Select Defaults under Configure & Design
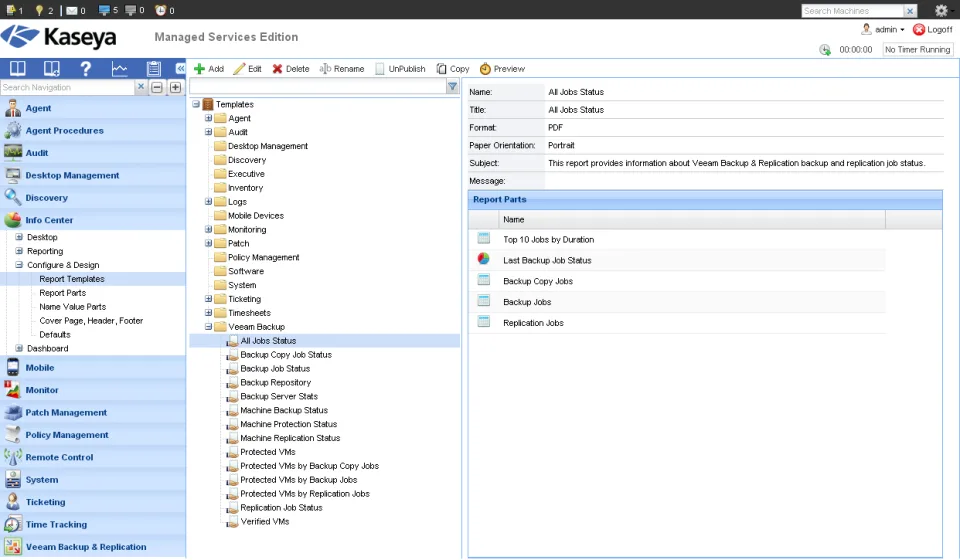960x560 pixels. point(54,334)
